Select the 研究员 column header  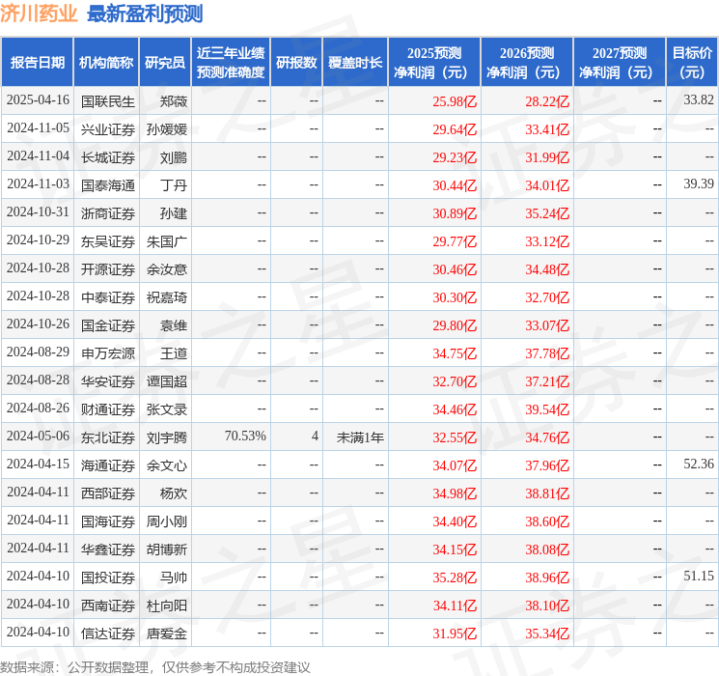click(165, 62)
